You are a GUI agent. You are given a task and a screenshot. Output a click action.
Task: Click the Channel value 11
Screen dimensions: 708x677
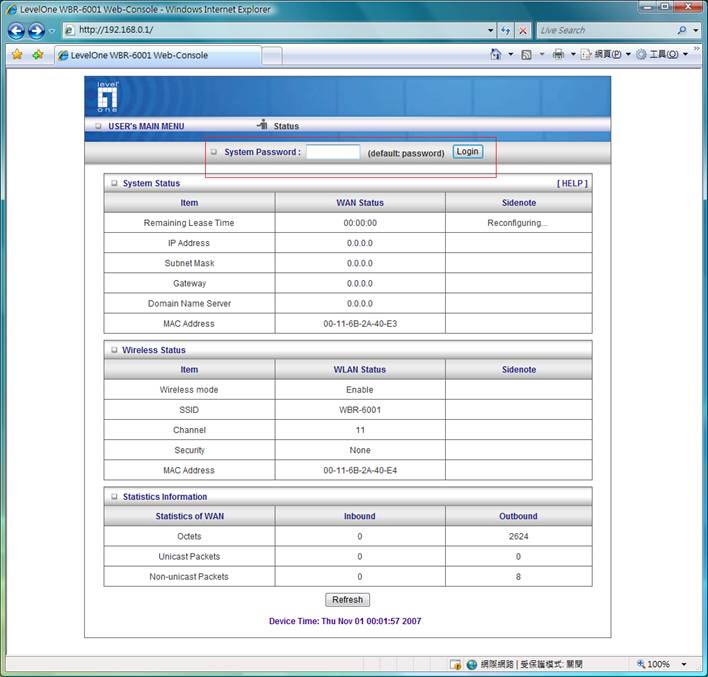coord(360,430)
